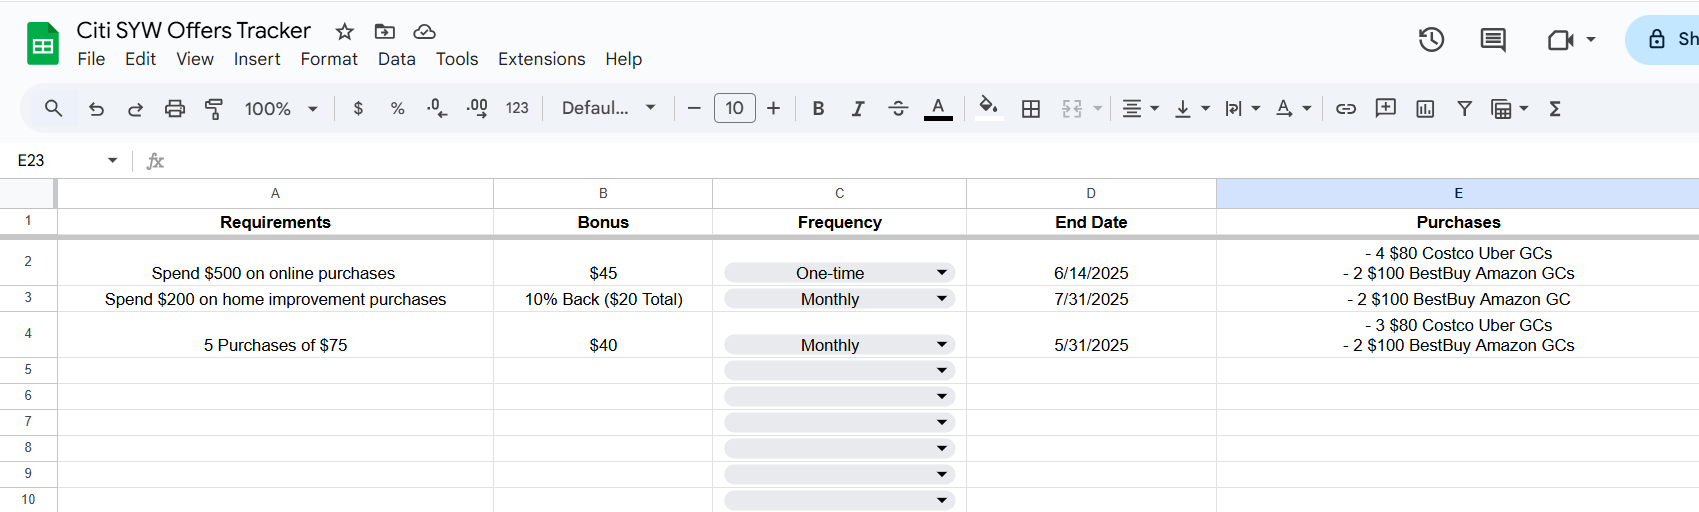Expand the zoom 100% dropdown
The height and width of the screenshot is (512, 1699).
281,109
